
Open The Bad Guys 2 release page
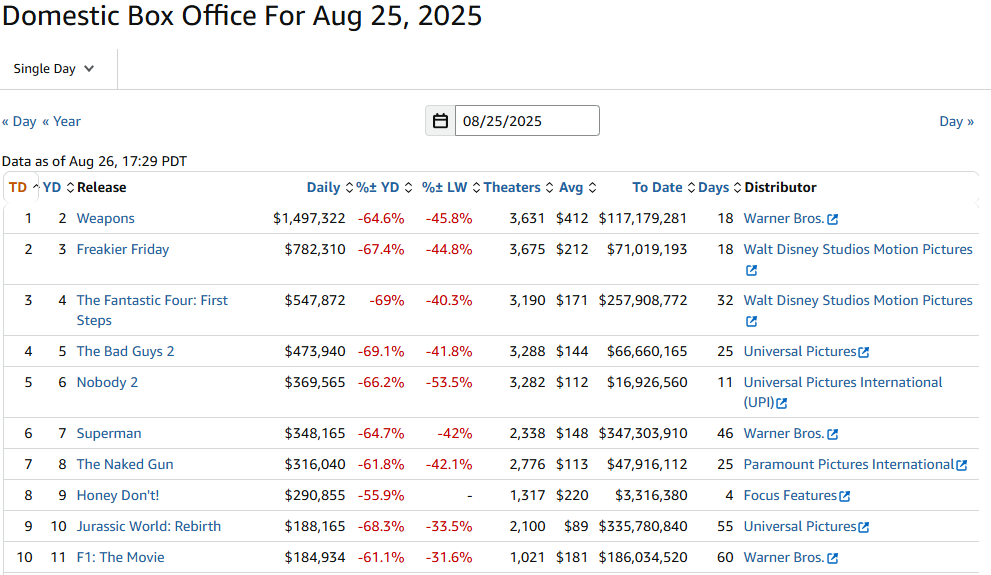(125, 351)
